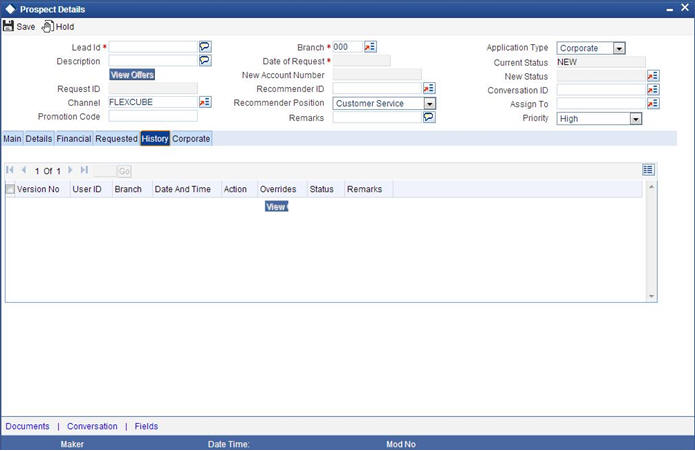Open the Documents link
Image resolution: width=695 pixels, height=451 pixels.
[x=27, y=426]
